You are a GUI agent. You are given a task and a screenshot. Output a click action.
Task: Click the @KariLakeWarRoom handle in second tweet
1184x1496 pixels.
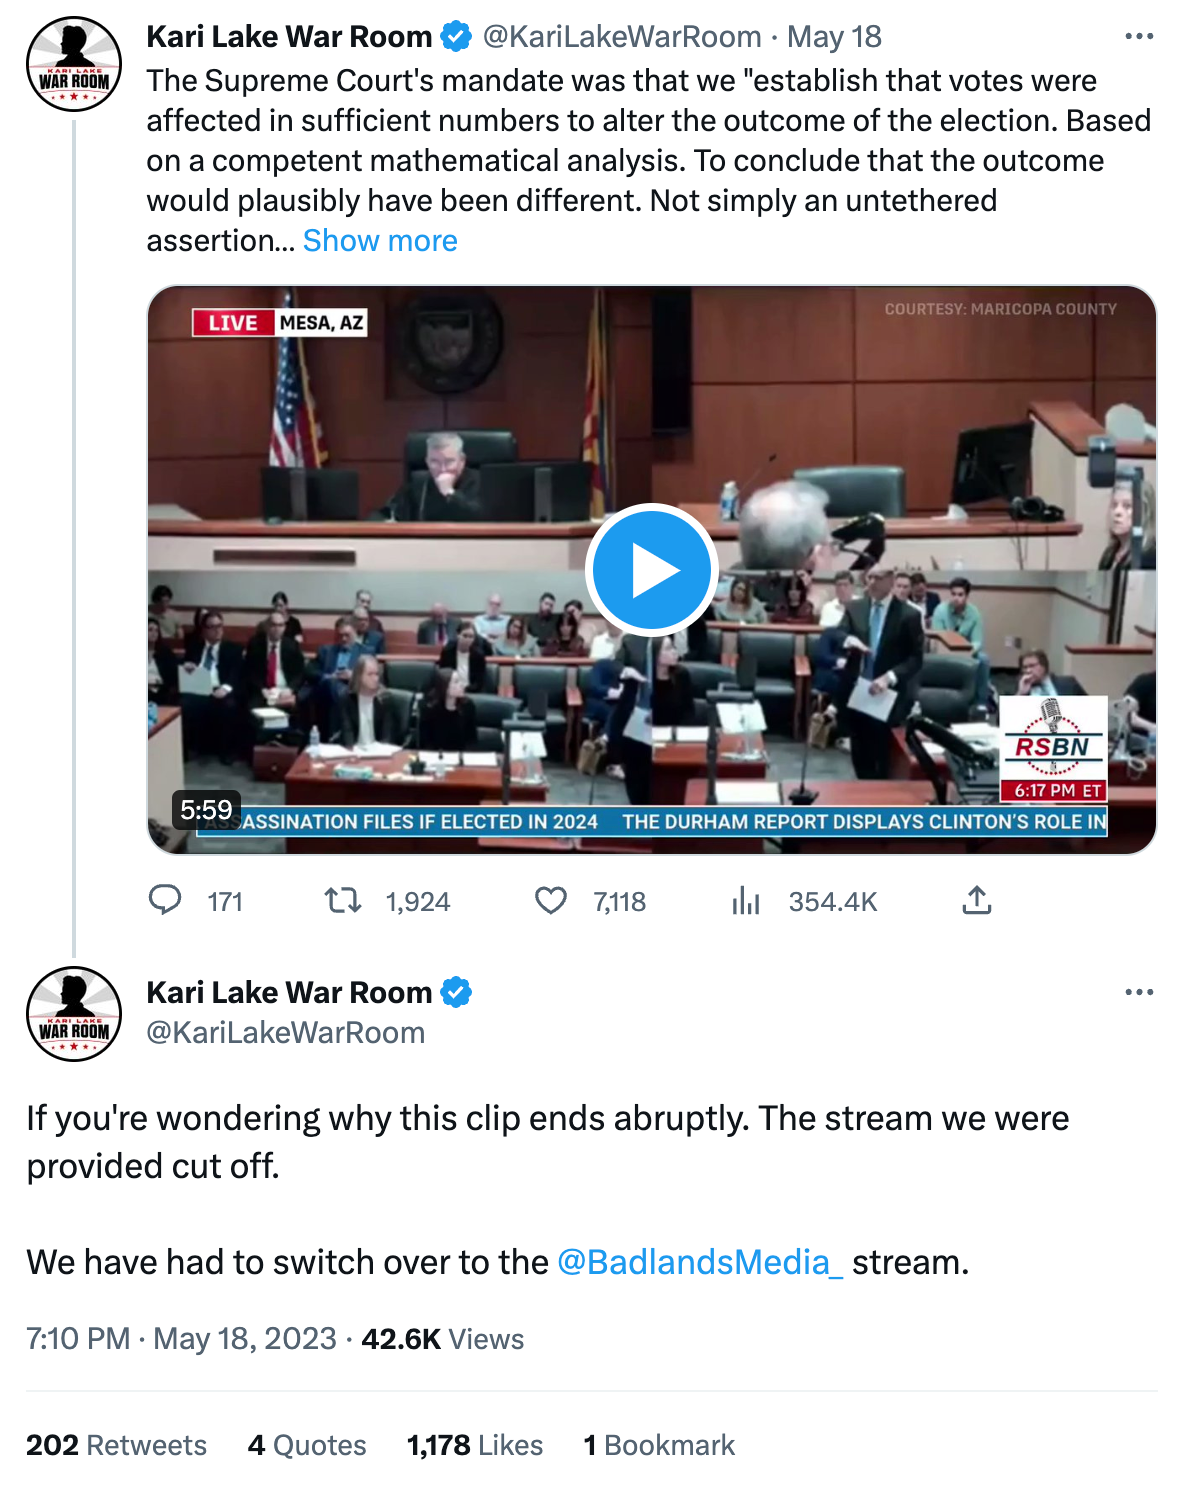[286, 1033]
